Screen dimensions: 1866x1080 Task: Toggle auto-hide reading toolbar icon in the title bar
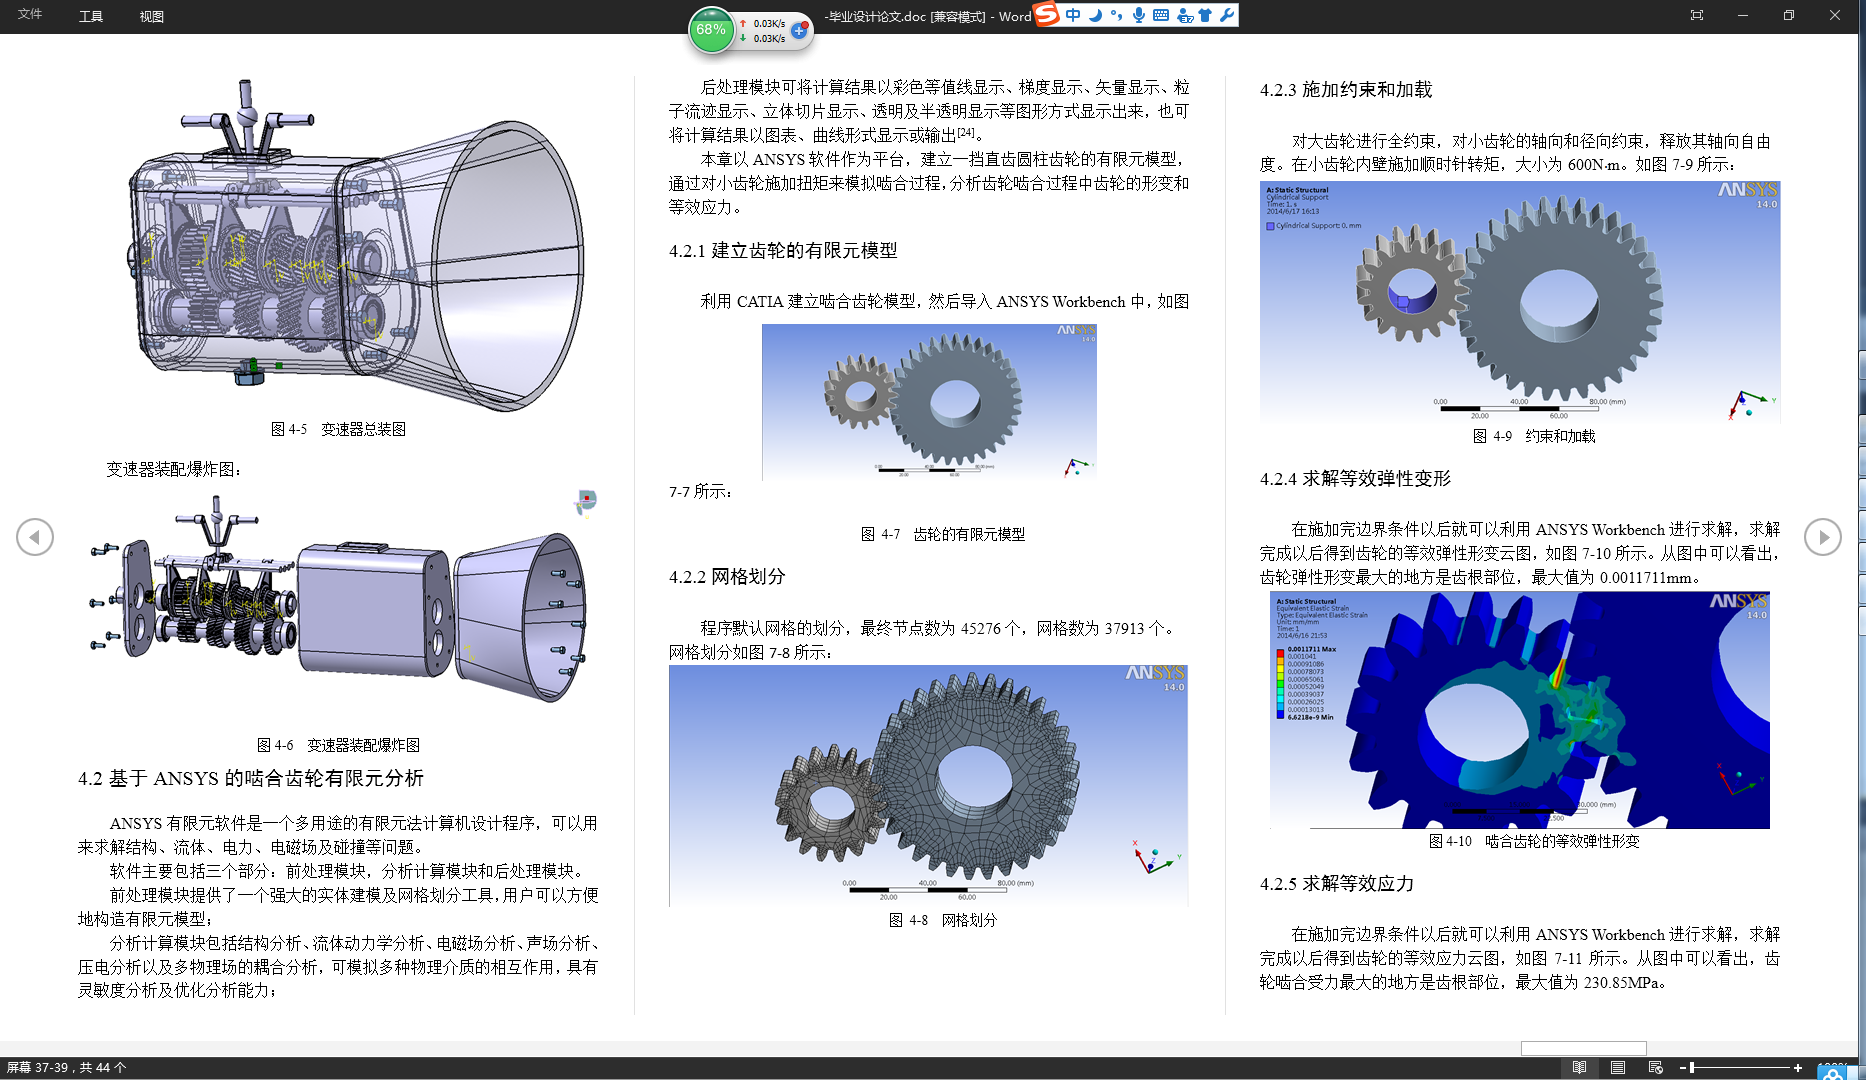[1697, 15]
